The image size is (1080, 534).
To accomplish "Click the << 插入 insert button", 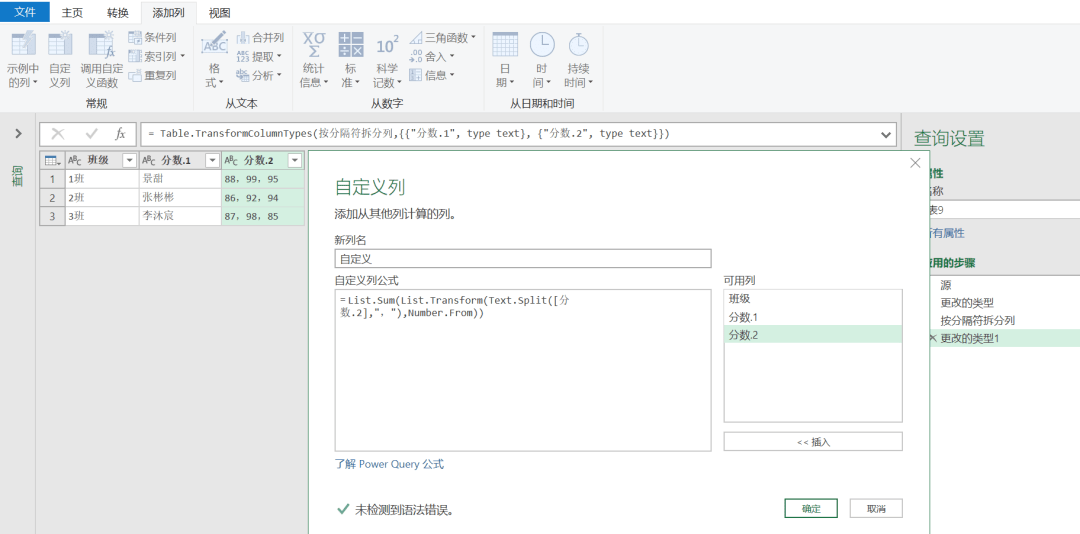I will (813, 442).
